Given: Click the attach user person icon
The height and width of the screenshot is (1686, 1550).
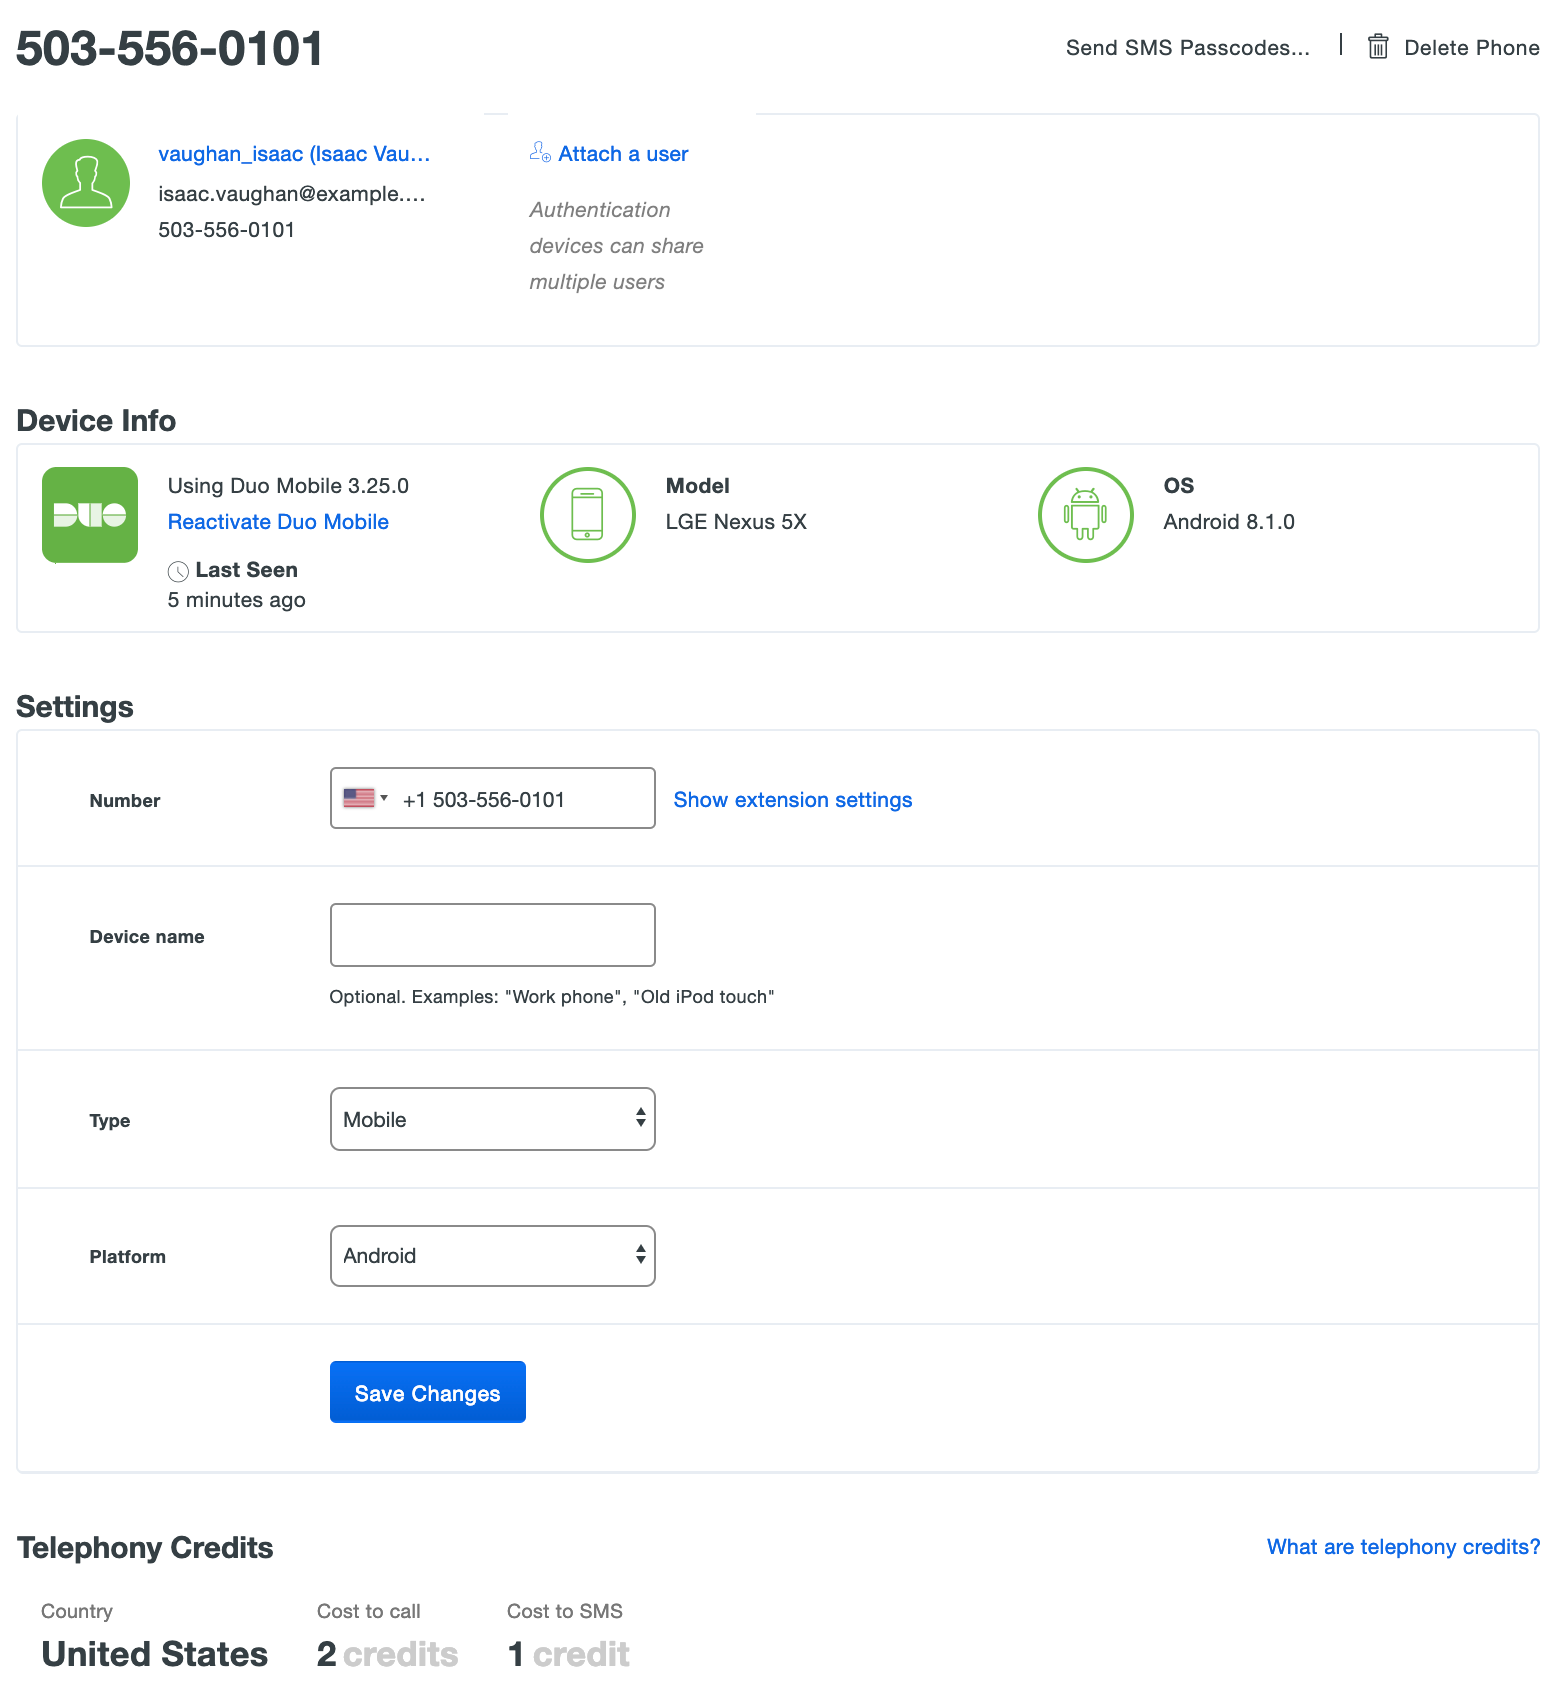Looking at the screenshot, I should pos(540,153).
